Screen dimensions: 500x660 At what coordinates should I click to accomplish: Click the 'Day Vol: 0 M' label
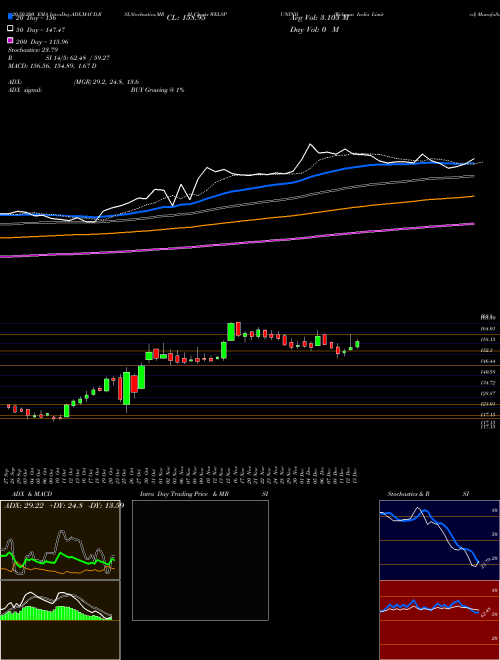[x=314, y=29]
